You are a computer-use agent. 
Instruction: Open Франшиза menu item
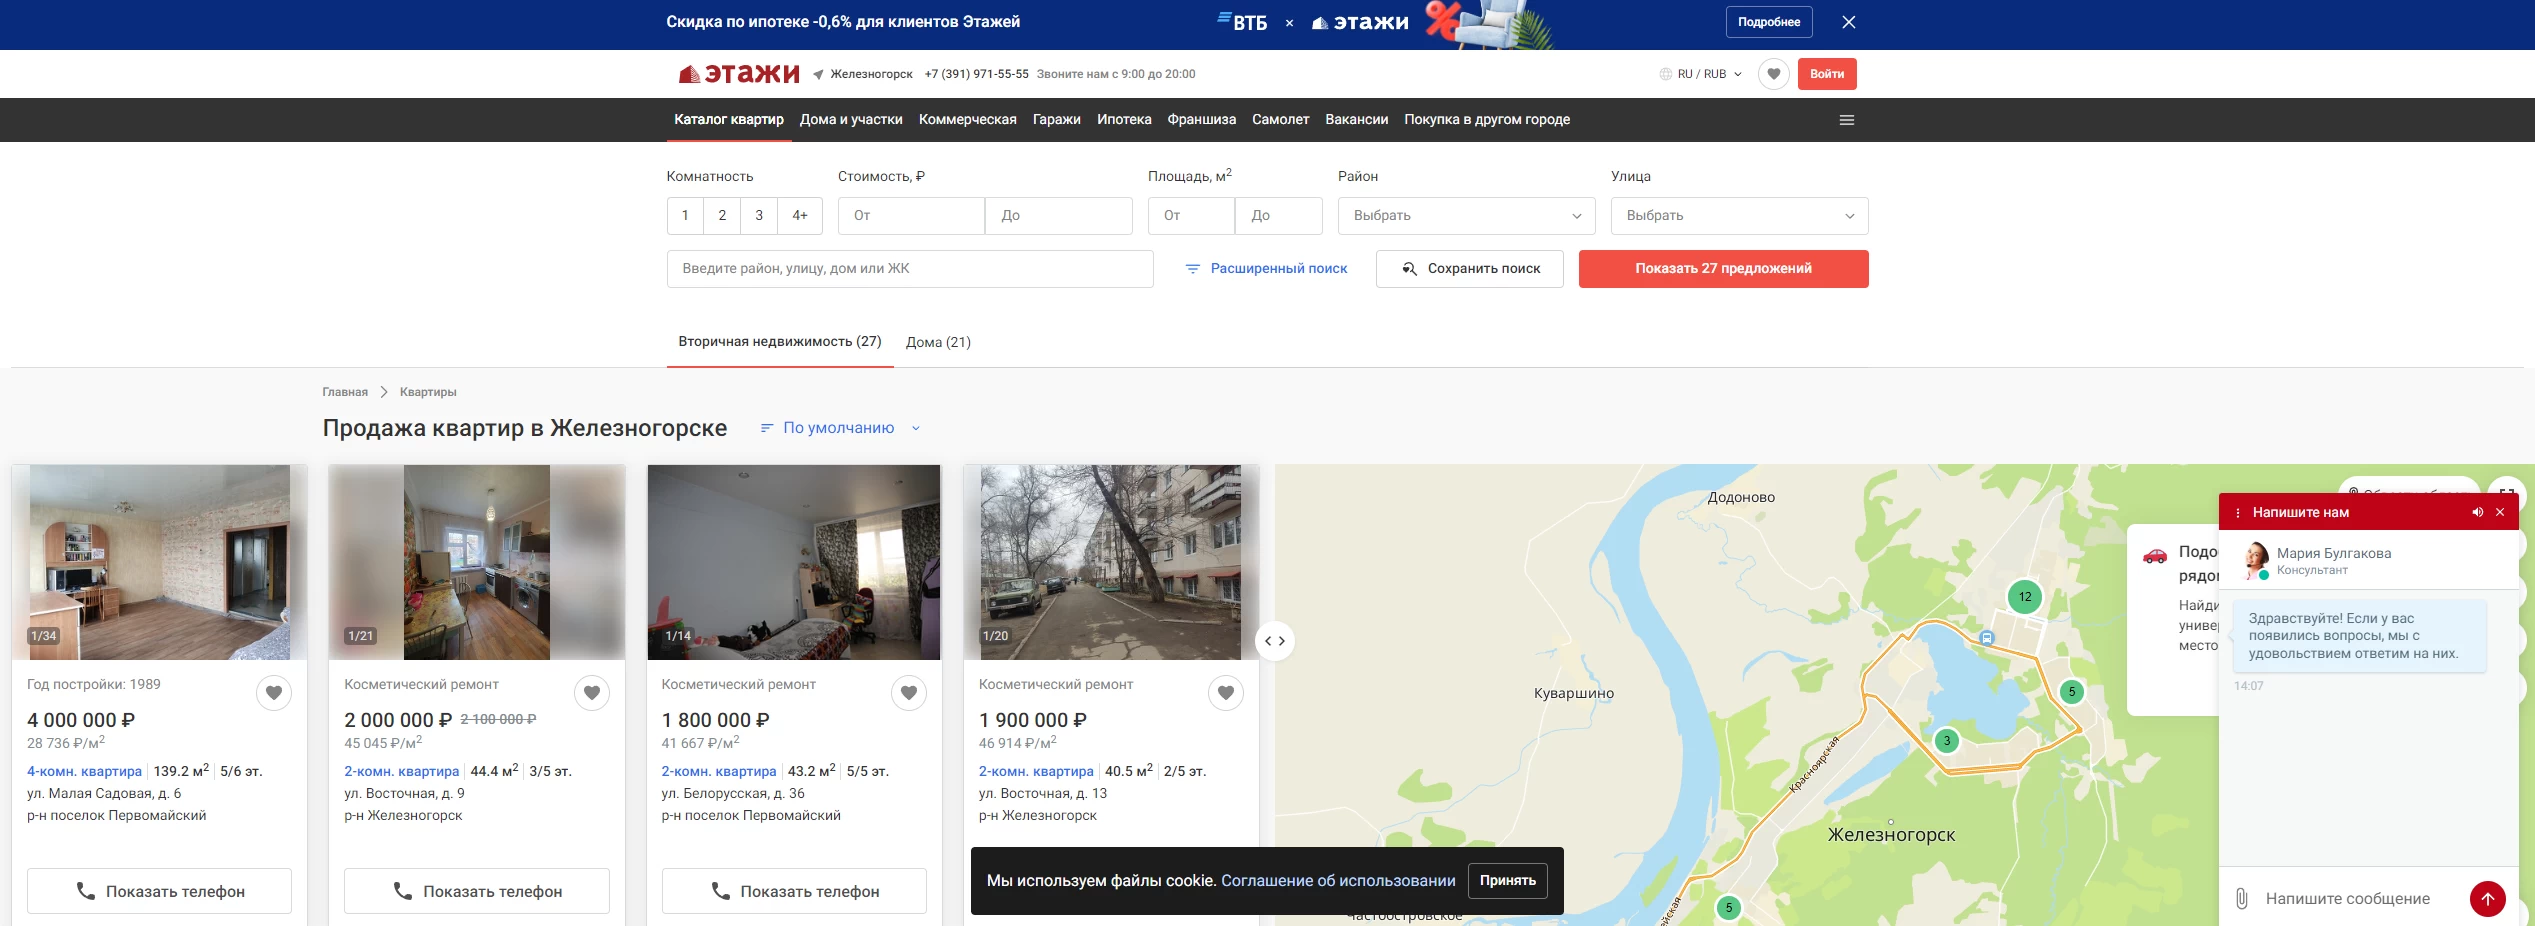tap(1202, 120)
